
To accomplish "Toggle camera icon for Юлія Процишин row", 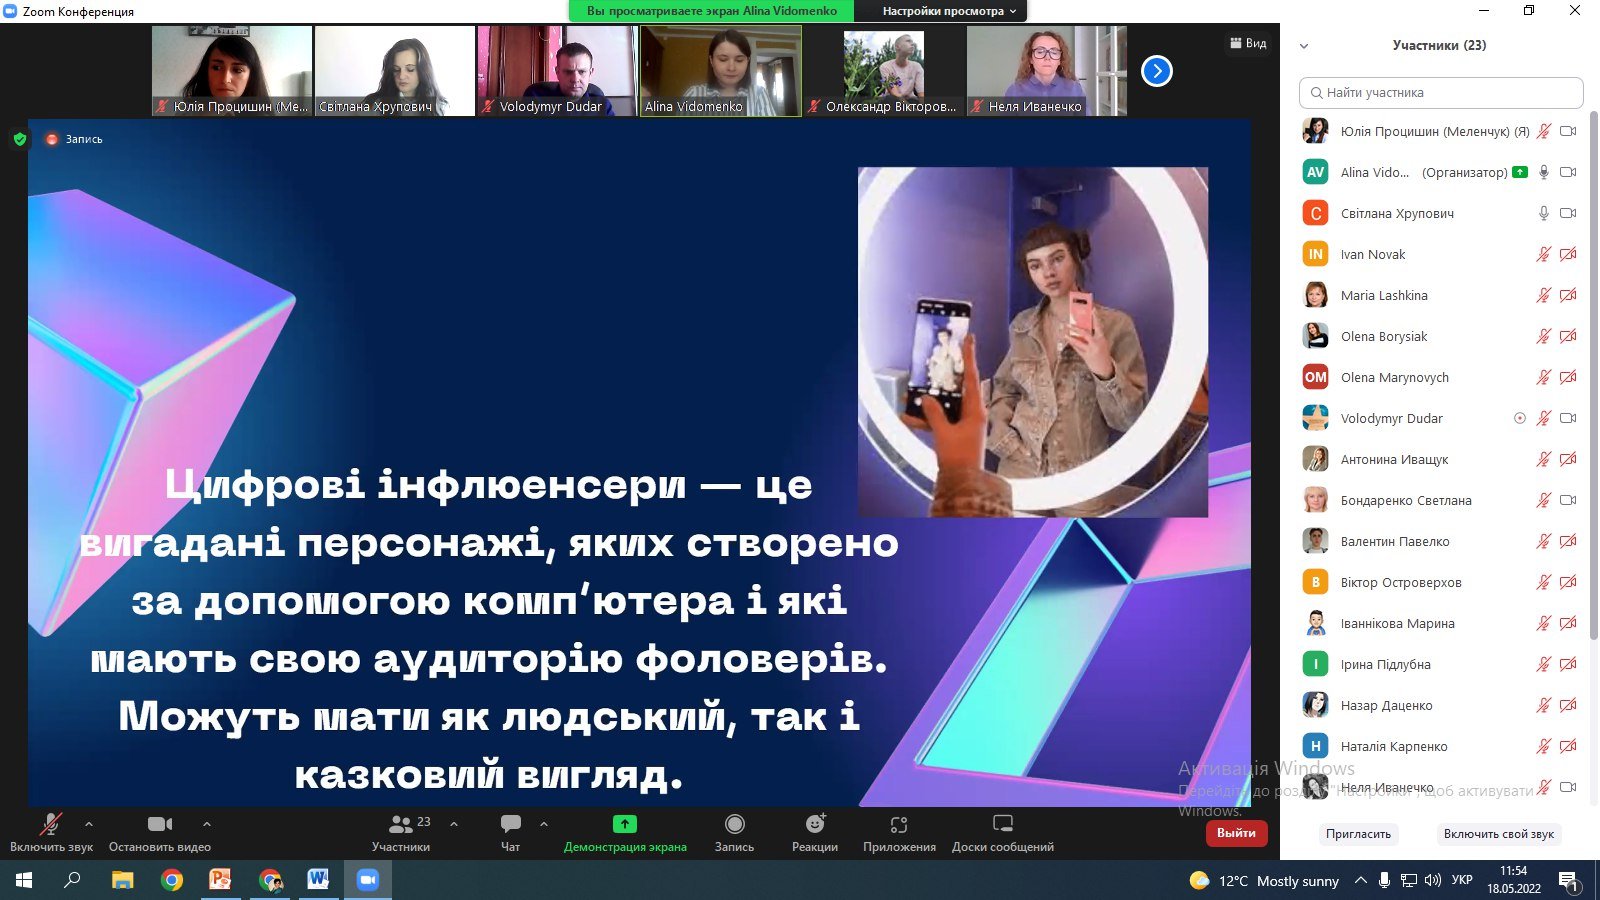I will (x=1568, y=131).
